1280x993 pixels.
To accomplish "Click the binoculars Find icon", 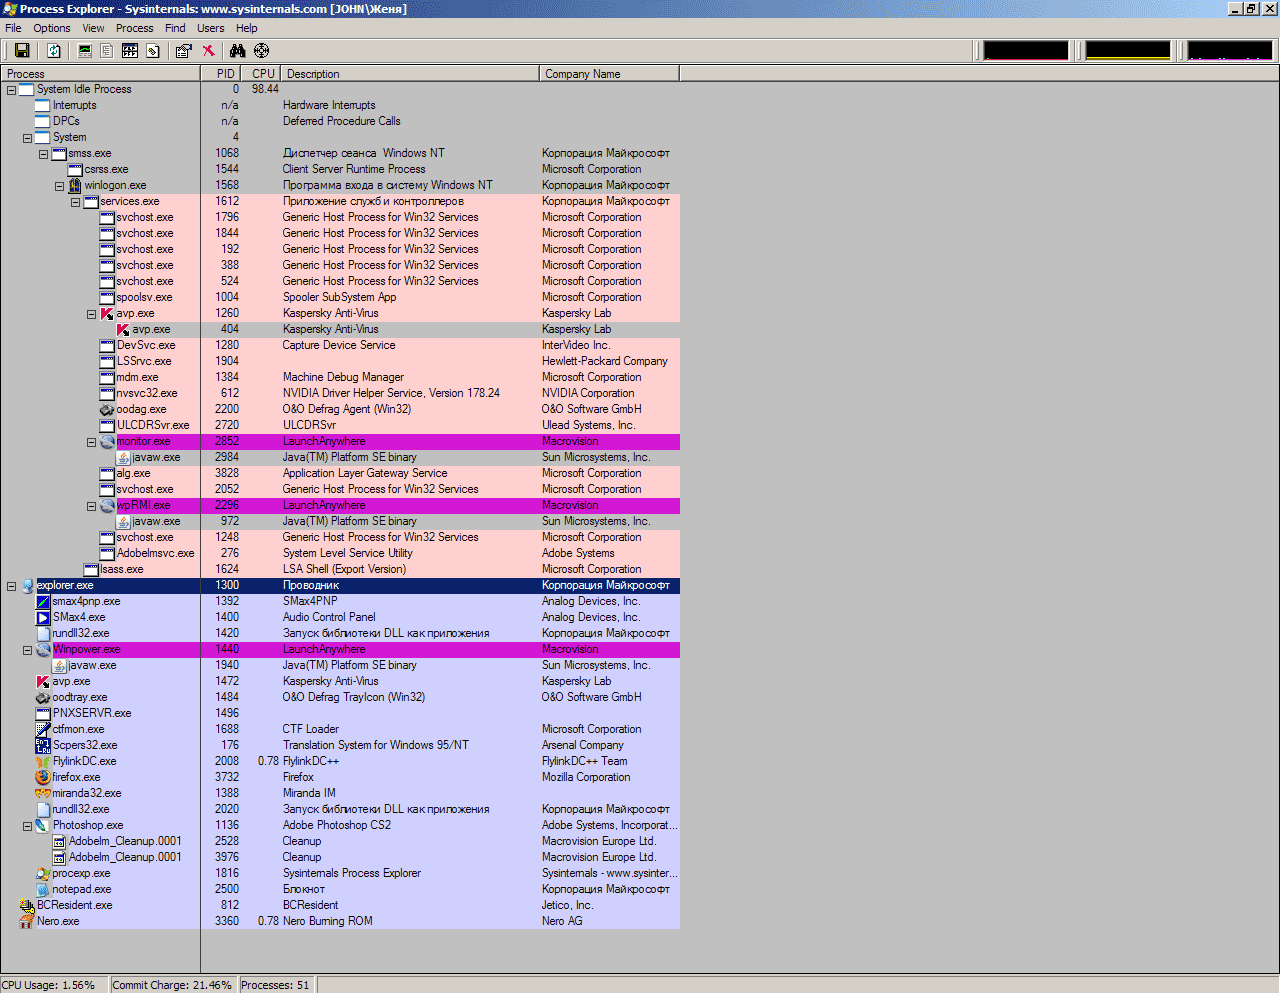I will [237, 51].
